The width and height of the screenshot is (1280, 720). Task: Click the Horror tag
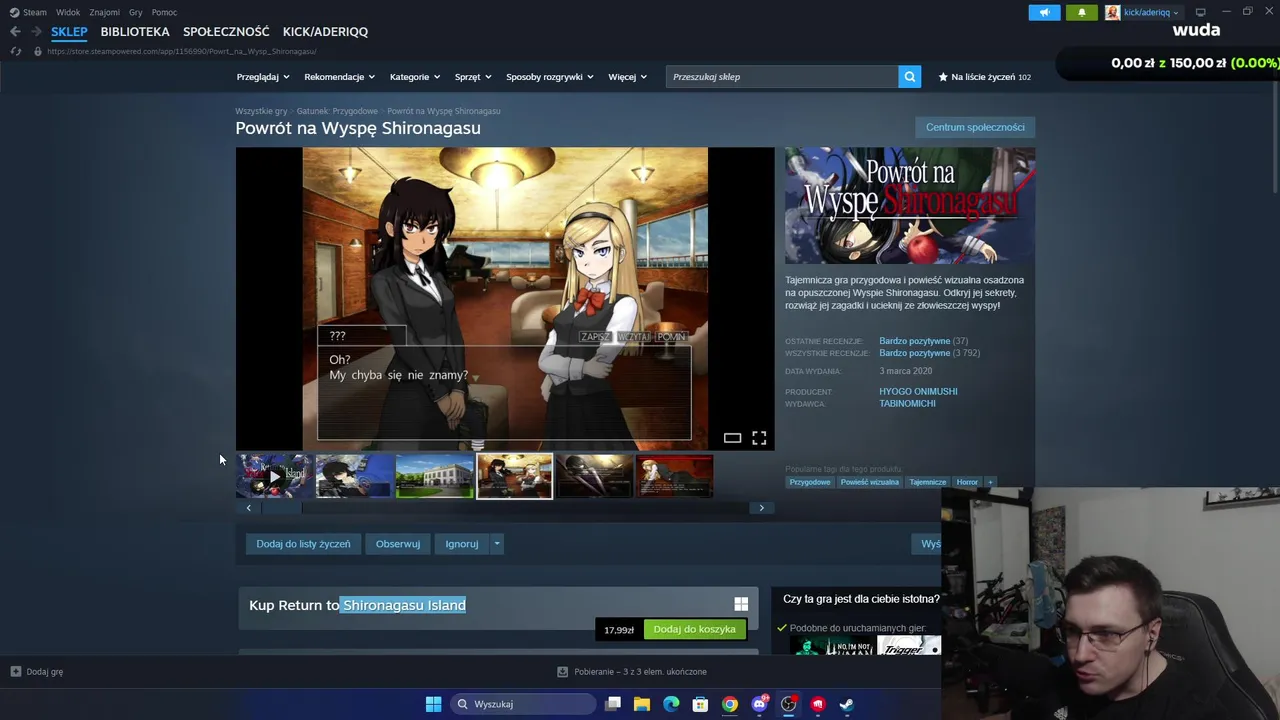tap(967, 482)
